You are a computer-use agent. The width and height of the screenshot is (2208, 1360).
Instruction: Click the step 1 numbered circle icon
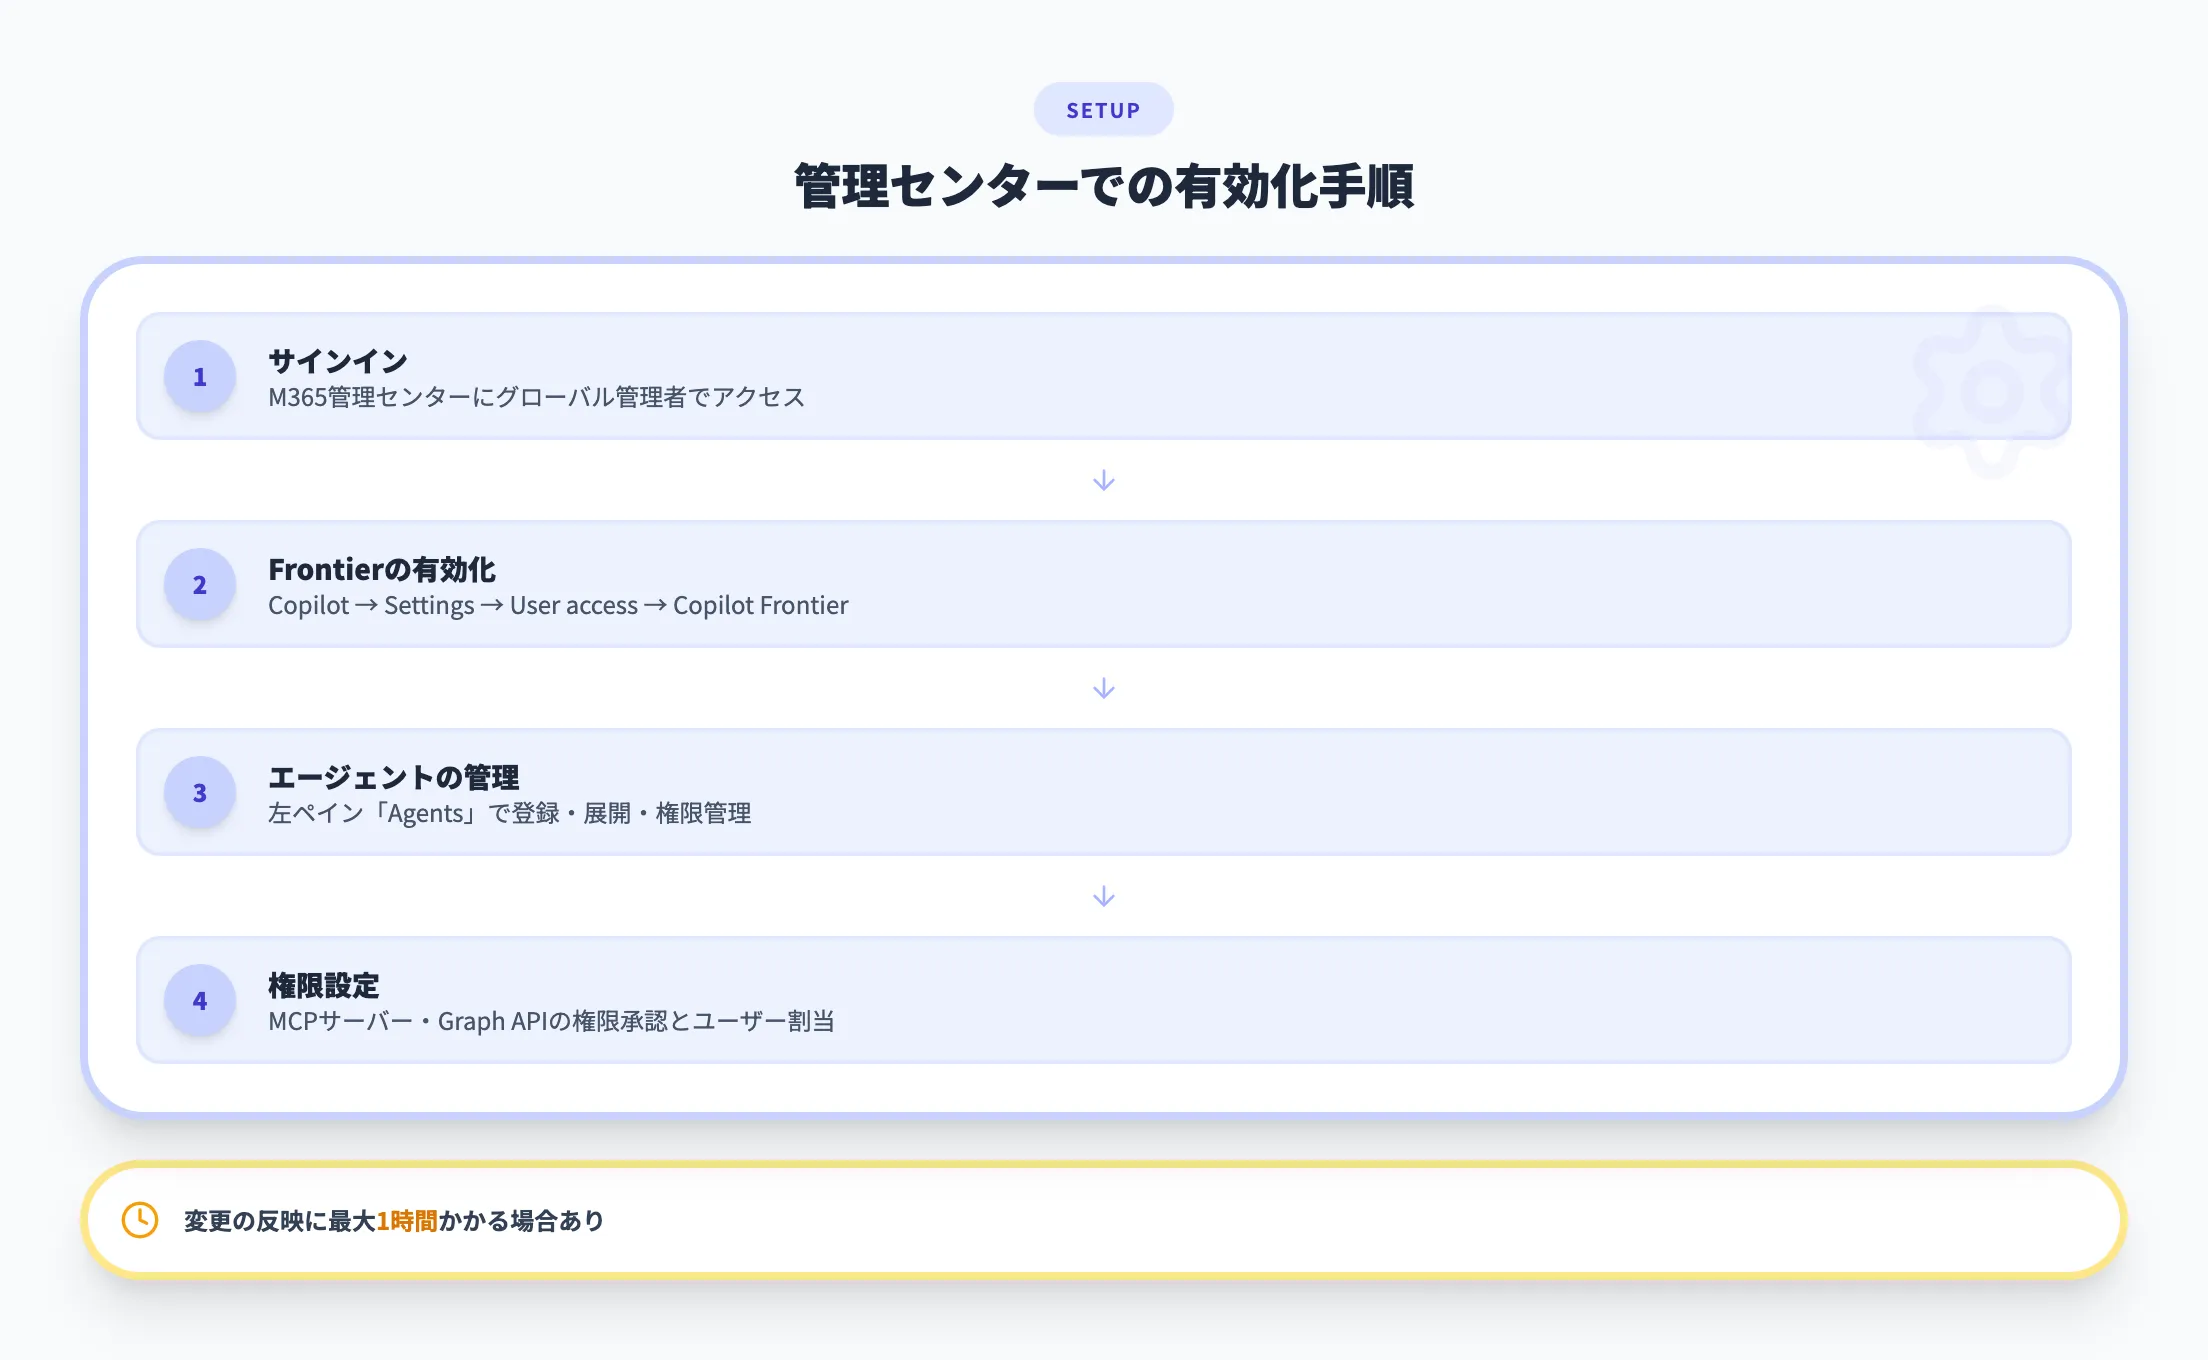[x=199, y=377]
